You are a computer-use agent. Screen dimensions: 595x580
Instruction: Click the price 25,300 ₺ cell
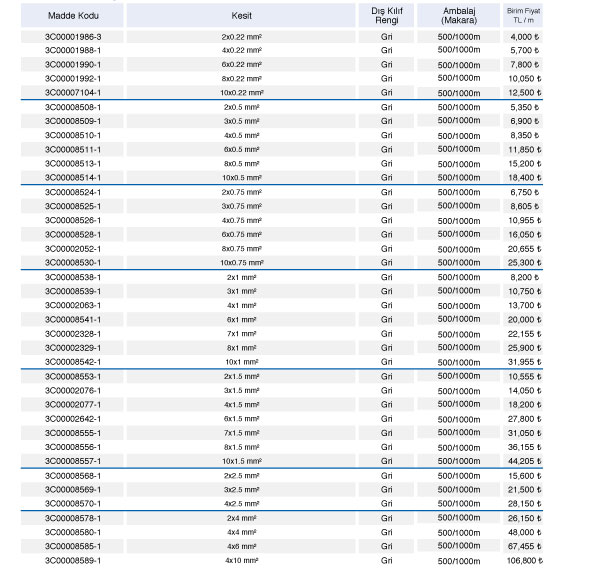523,263
